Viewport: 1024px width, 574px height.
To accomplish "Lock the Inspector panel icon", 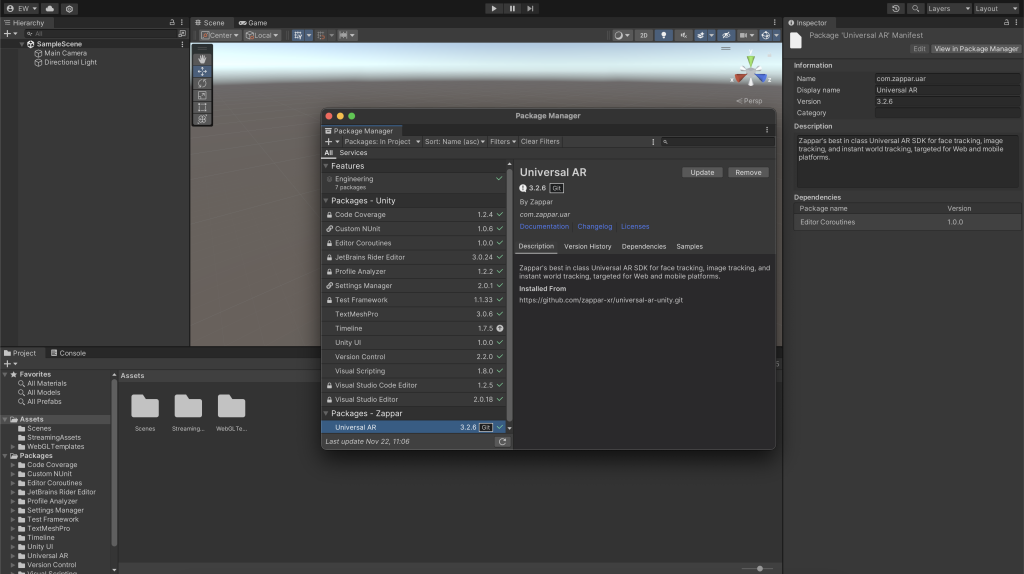I will click(x=1006, y=23).
